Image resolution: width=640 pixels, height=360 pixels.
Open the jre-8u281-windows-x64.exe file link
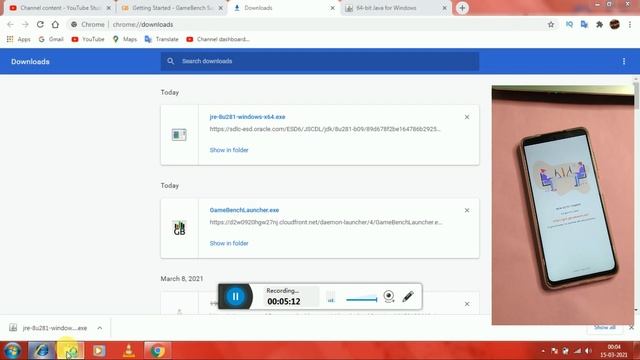[x=247, y=117]
